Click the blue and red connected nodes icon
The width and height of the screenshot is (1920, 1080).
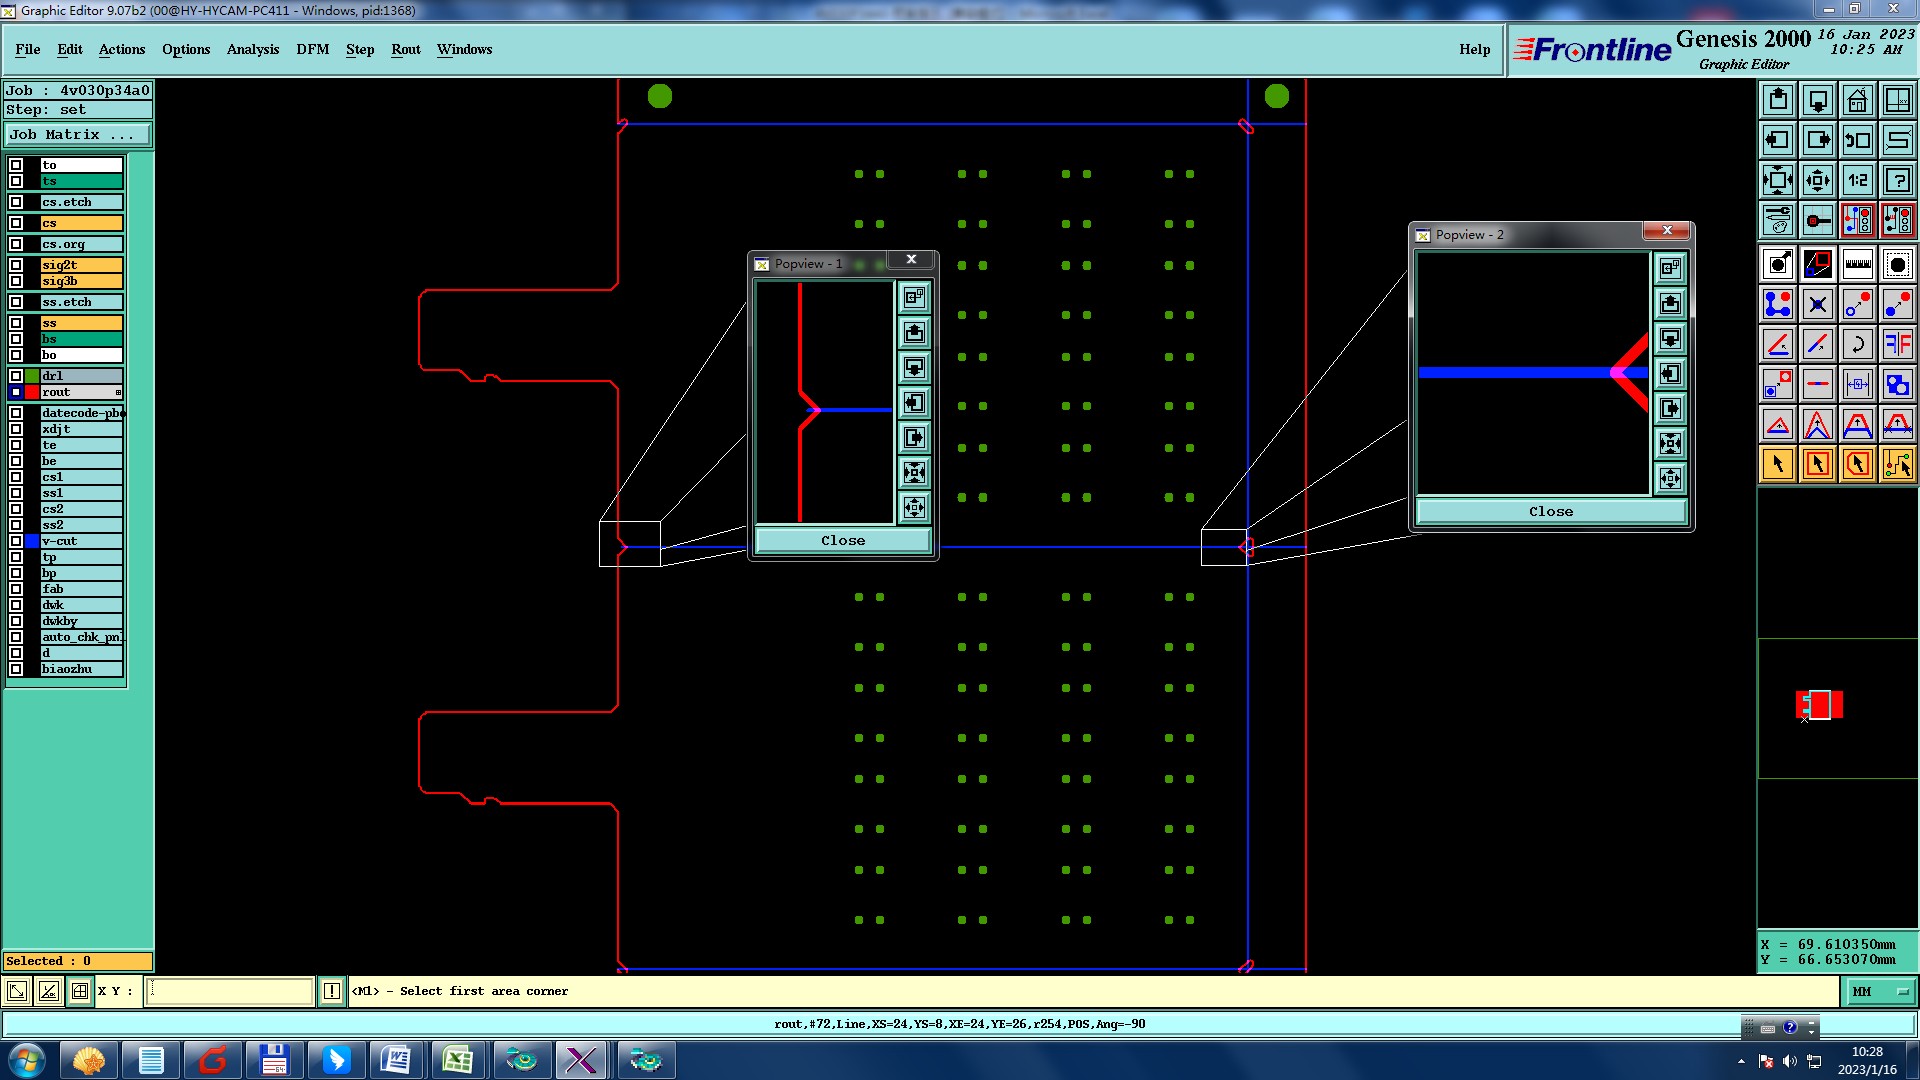point(1778,304)
